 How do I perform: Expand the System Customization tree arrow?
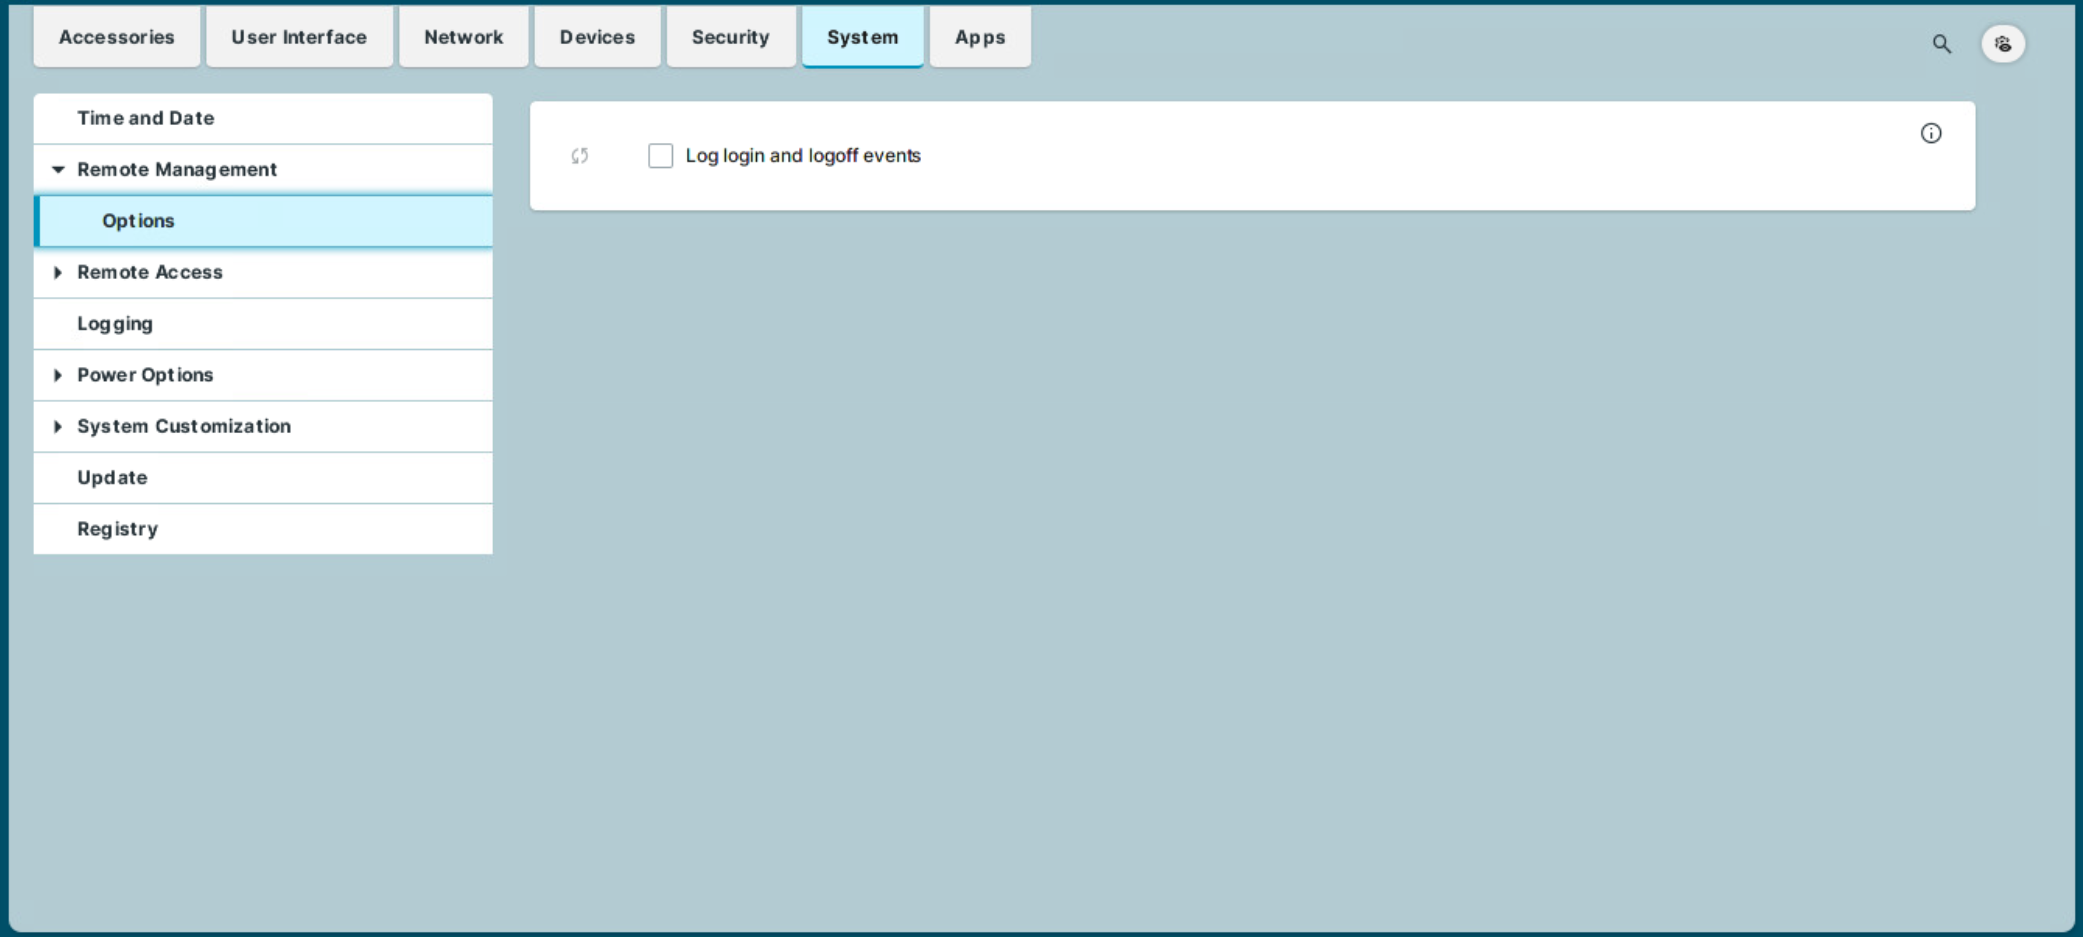click(x=58, y=427)
